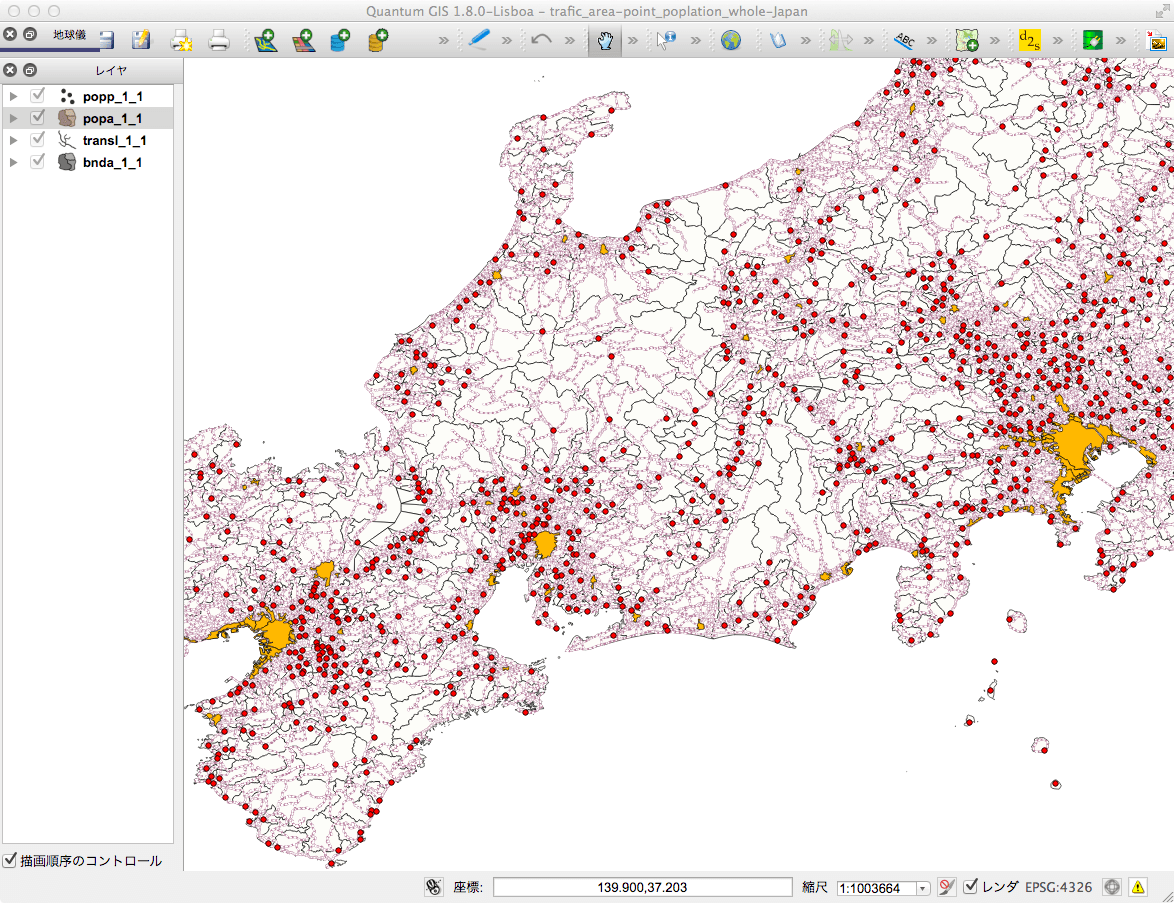Click the yellow warning icon in status bar
The width and height of the screenshot is (1174, 903).
(1138, 886)
